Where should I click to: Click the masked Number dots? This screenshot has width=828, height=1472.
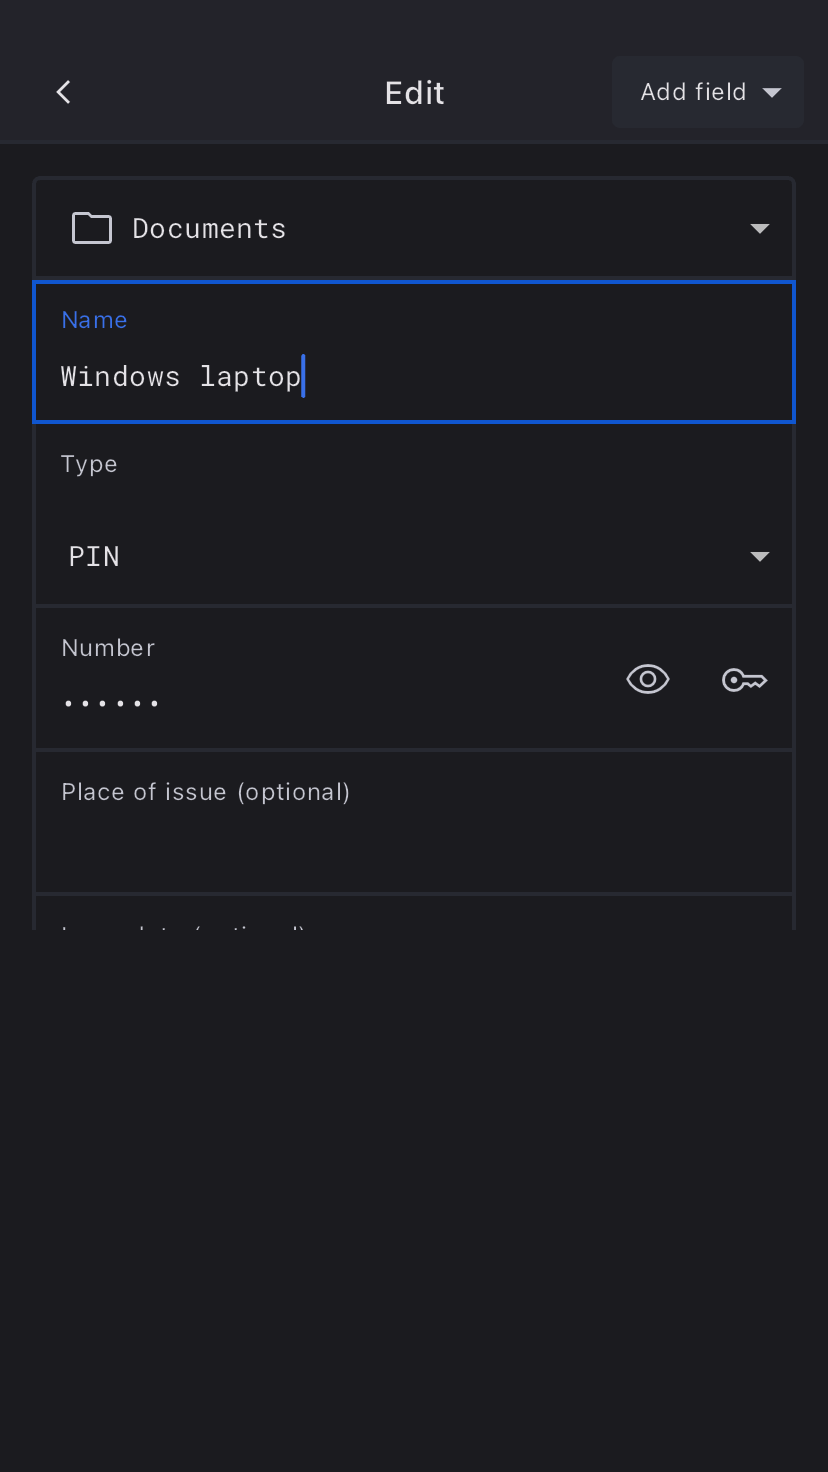111,703
